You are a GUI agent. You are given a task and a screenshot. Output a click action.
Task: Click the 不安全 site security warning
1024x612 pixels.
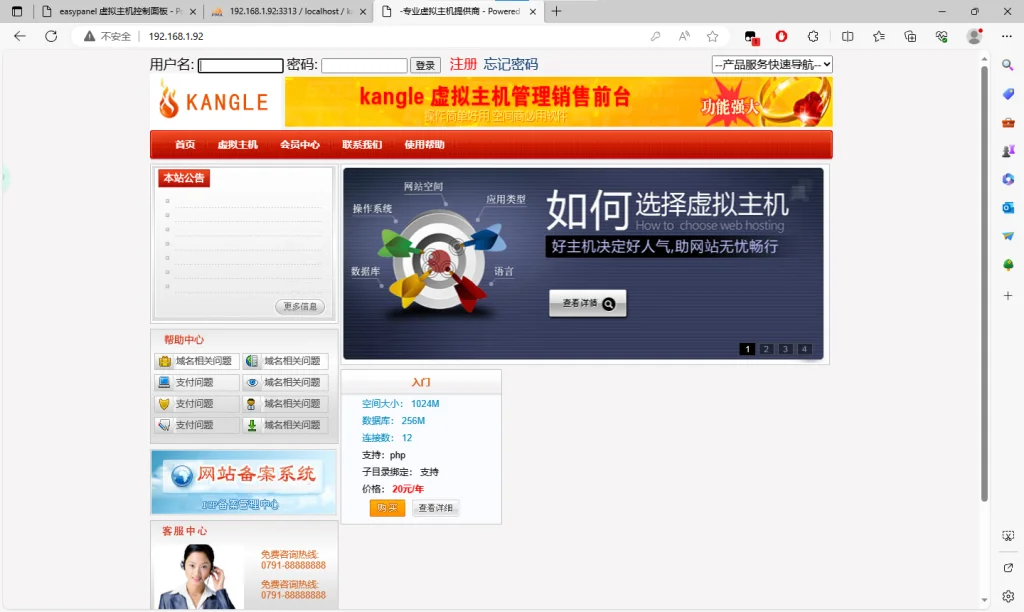(107, 37)
